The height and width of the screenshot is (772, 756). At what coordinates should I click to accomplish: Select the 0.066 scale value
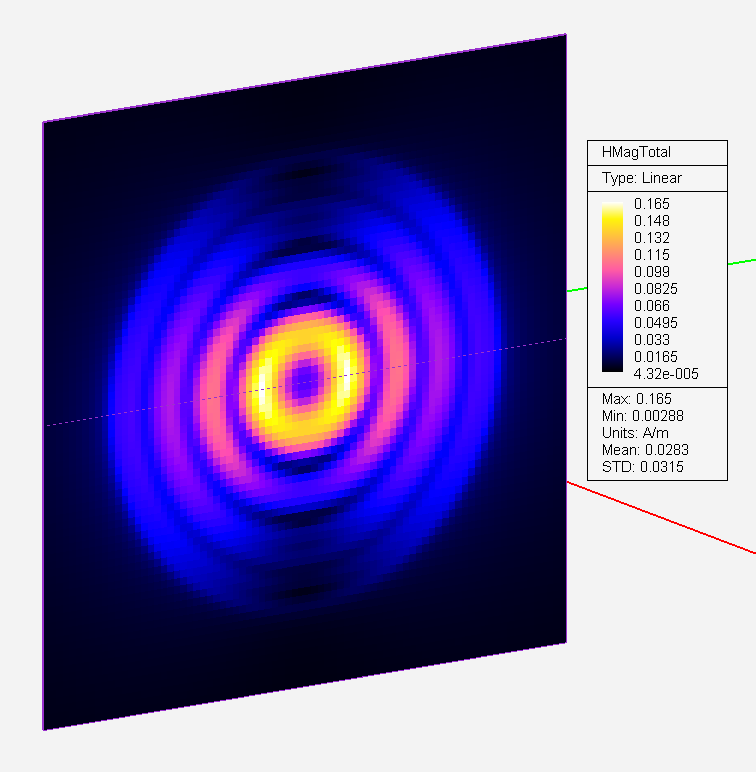(x=652, y=306)
